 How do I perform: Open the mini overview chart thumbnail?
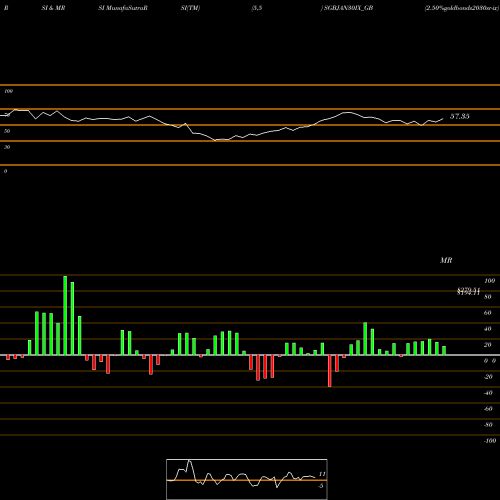click(x=247, y=479)
